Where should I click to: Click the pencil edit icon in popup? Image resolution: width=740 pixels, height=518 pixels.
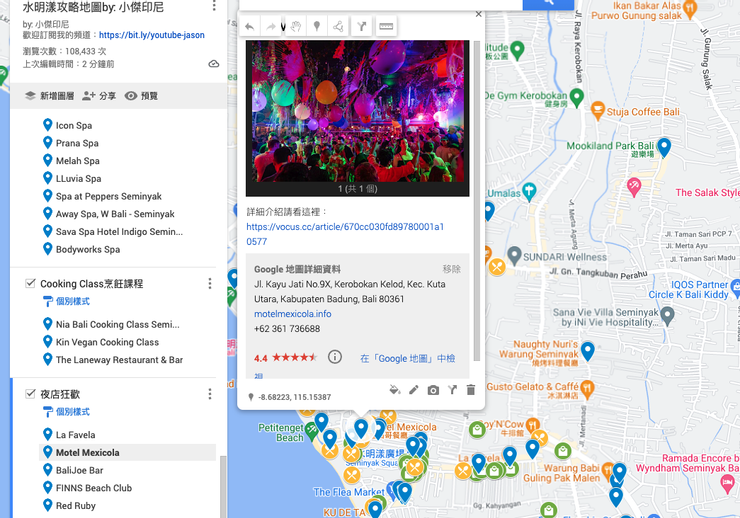pos(414,390)
